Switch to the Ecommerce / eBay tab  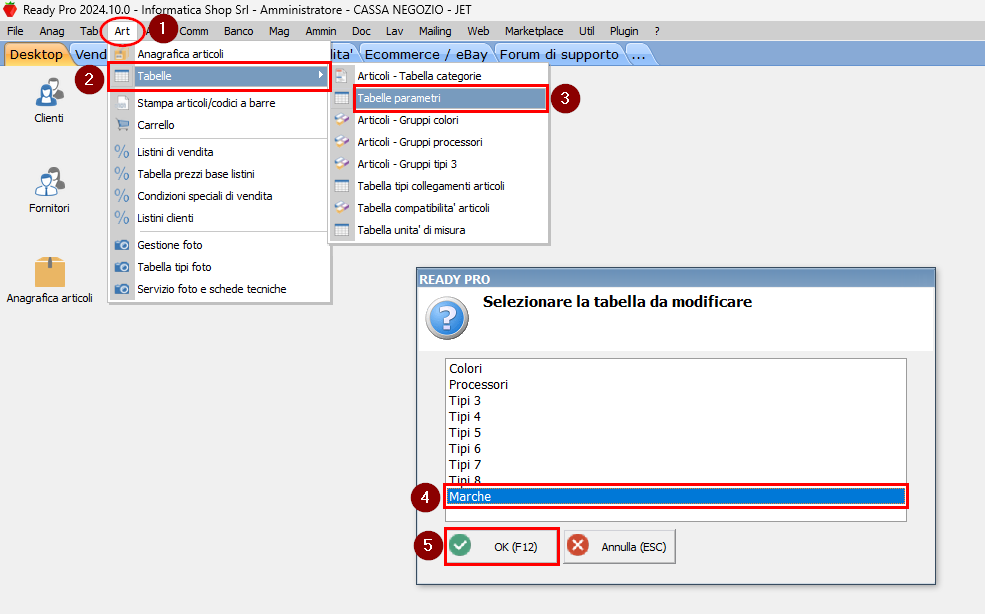(426, 55)
